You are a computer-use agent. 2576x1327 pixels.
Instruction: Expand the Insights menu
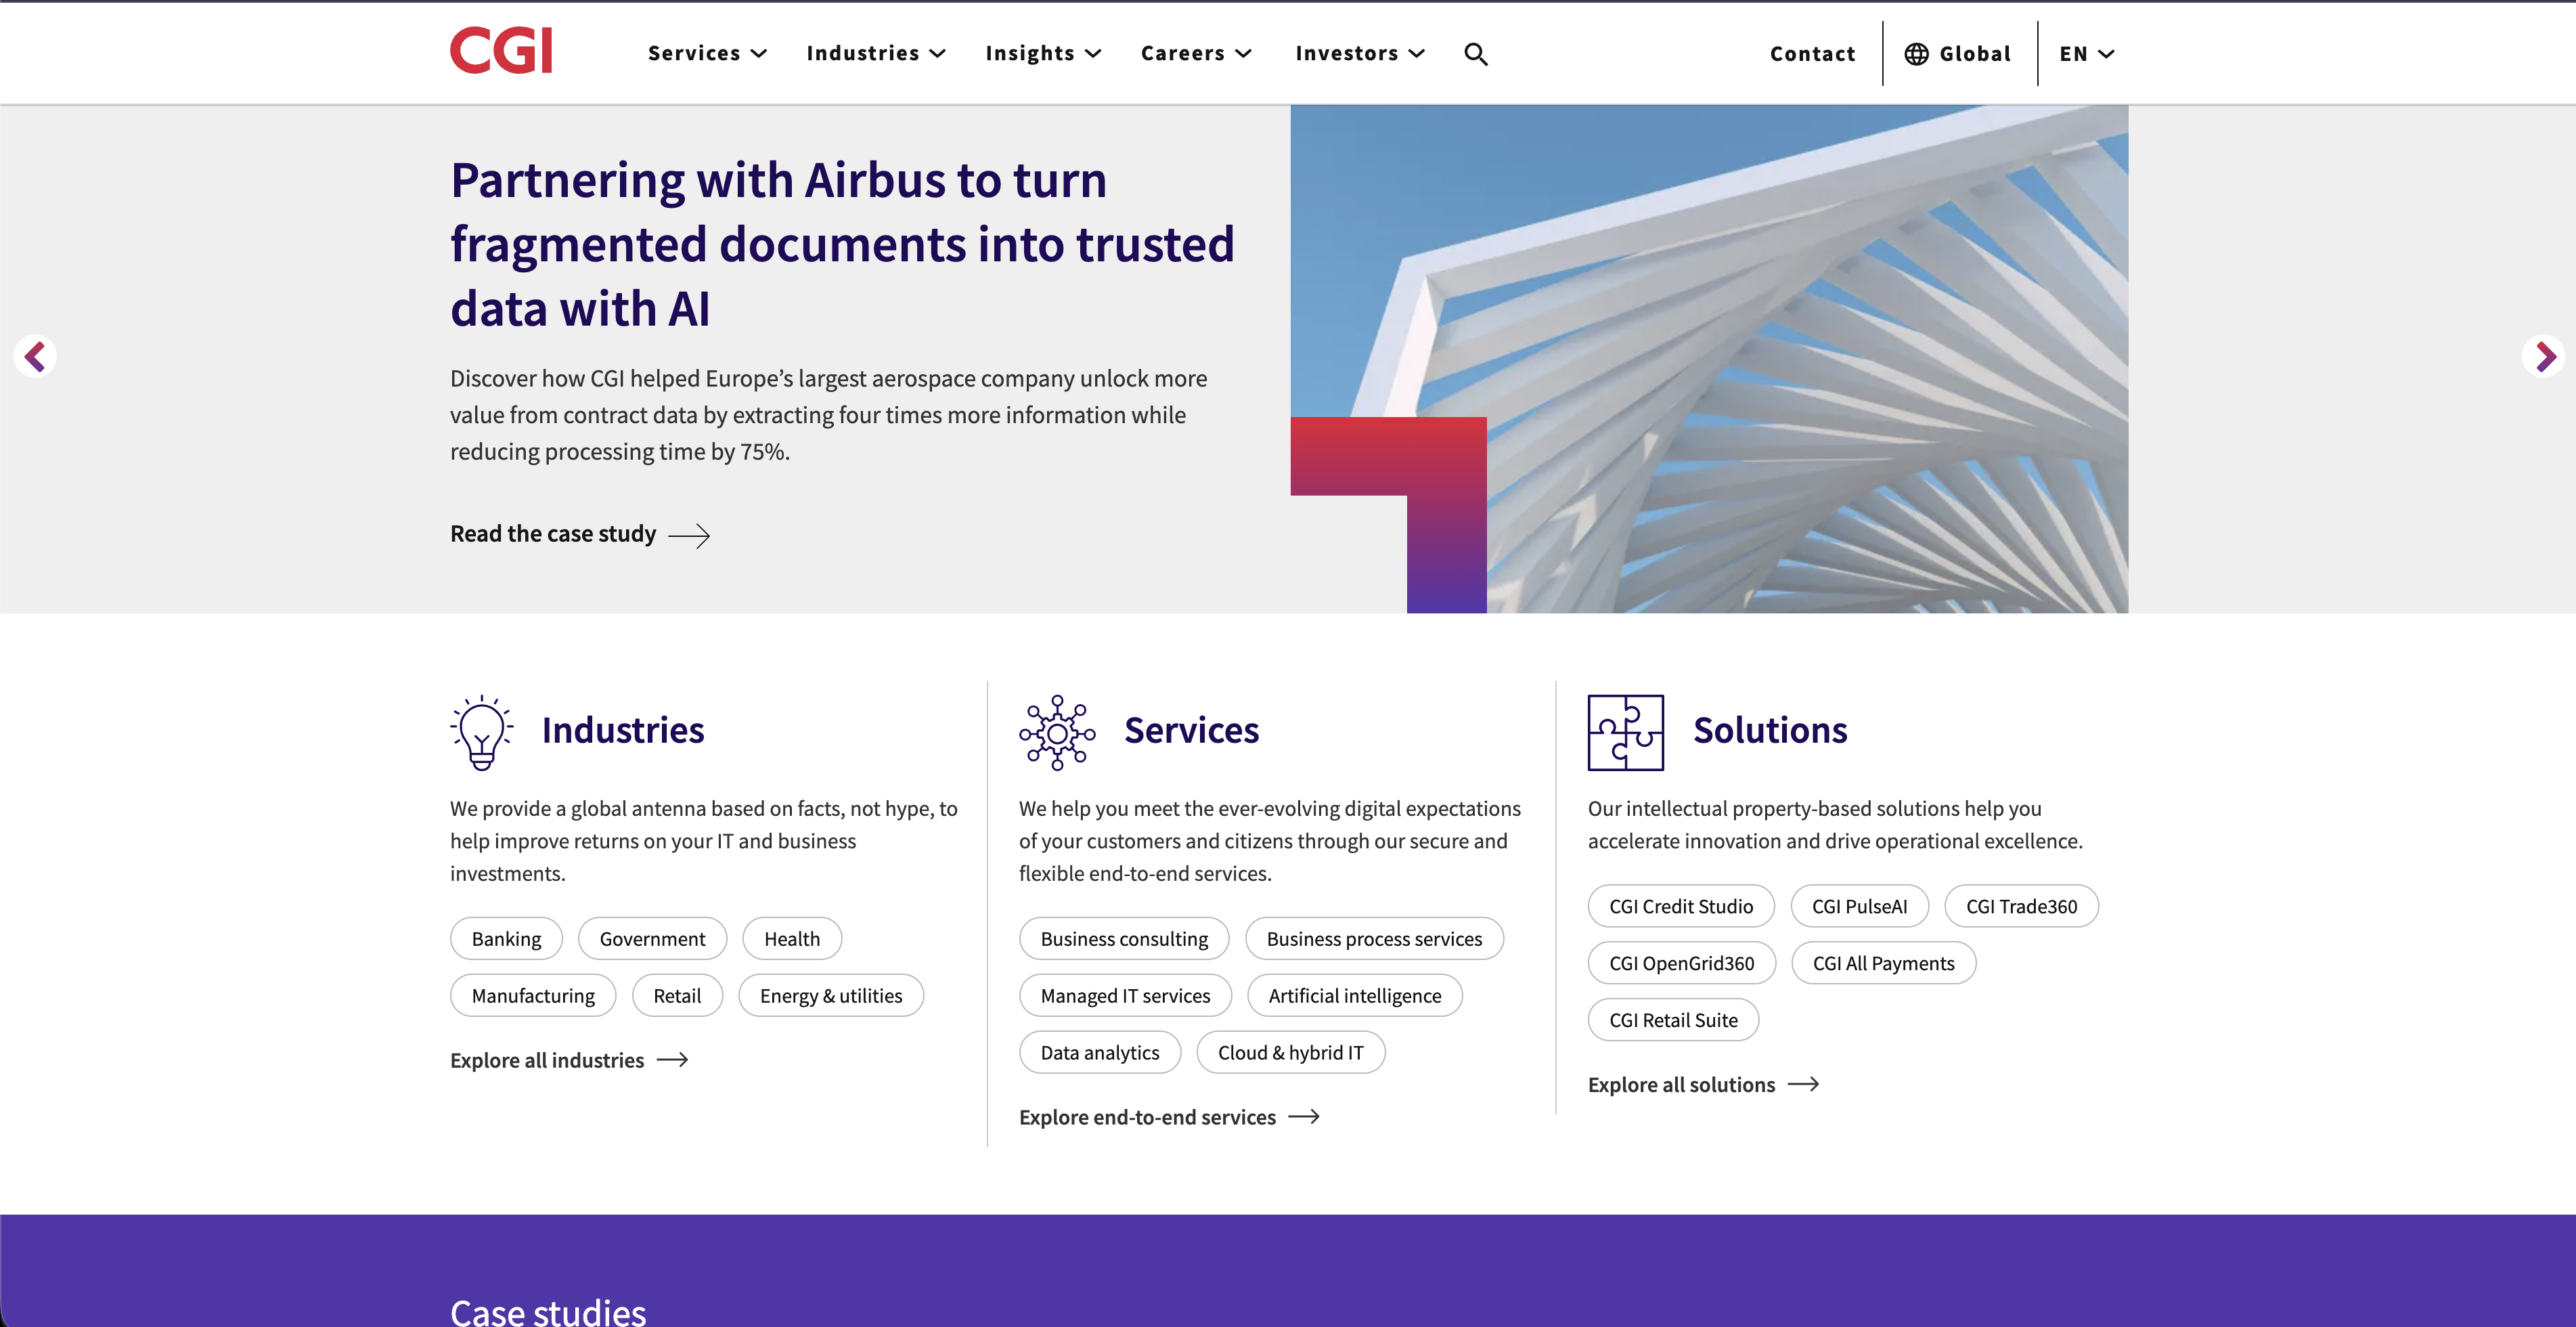tap(1043, 54)
